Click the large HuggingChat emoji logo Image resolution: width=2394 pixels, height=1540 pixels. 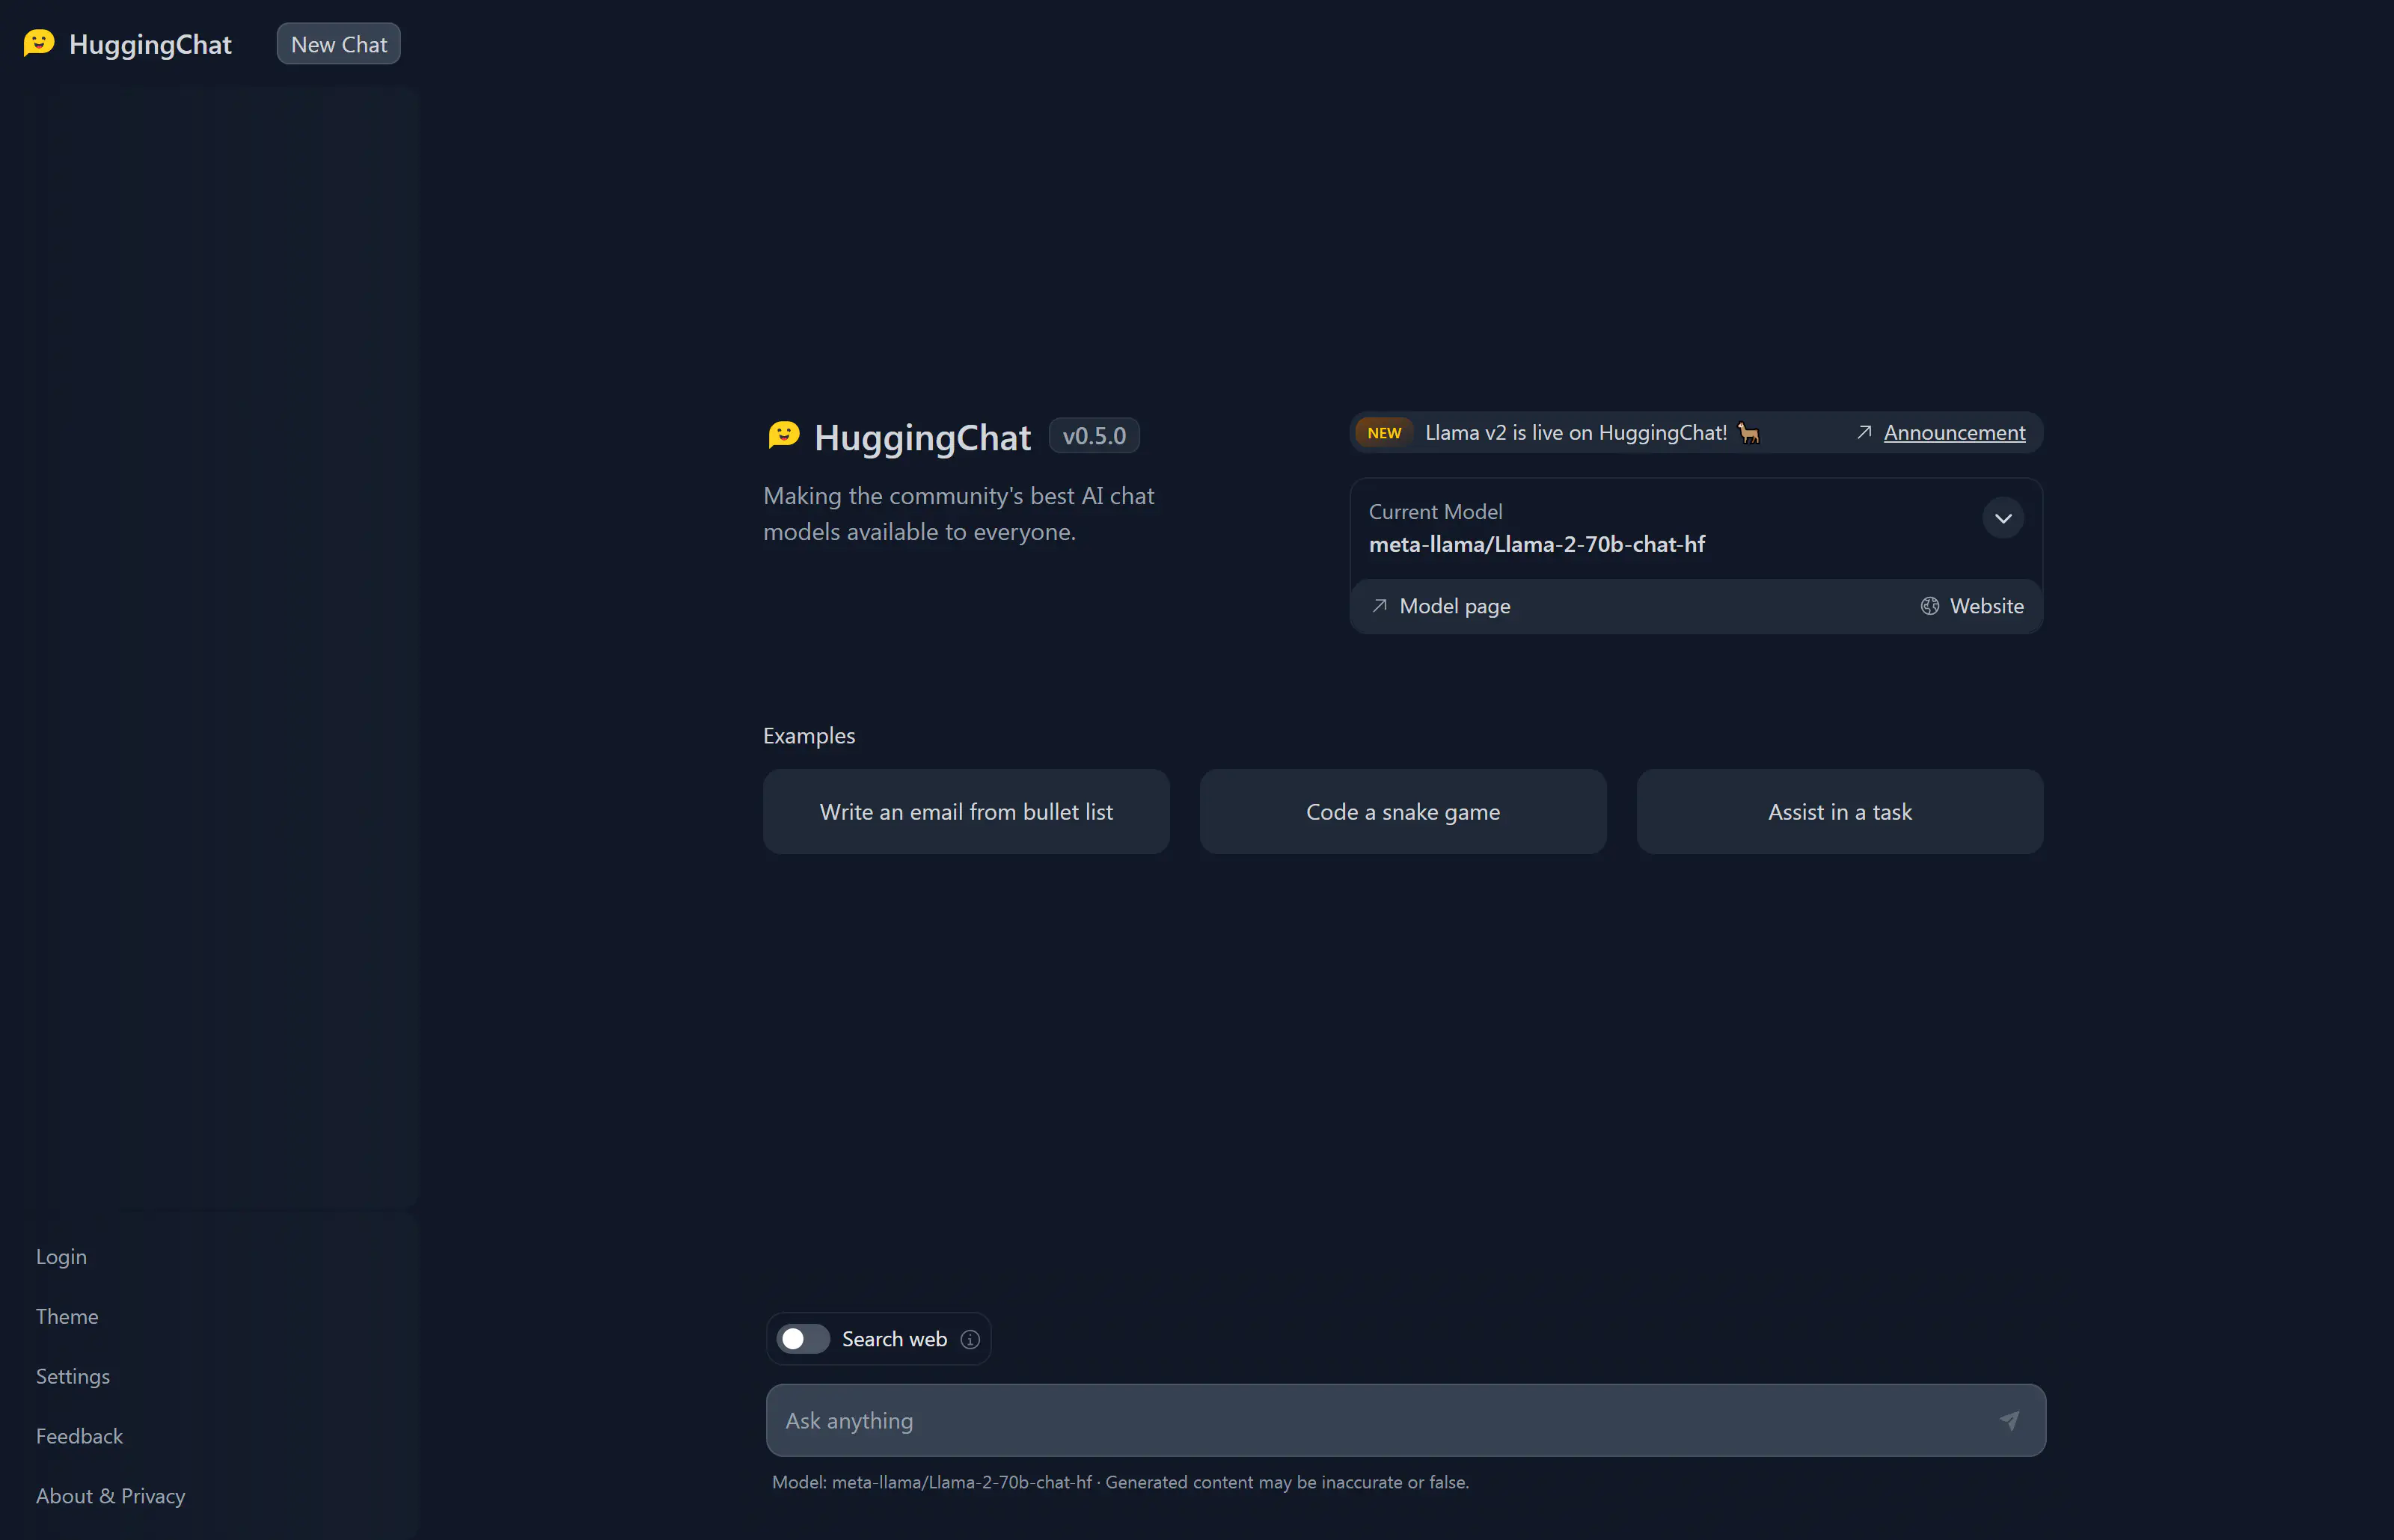coord(784,435)
